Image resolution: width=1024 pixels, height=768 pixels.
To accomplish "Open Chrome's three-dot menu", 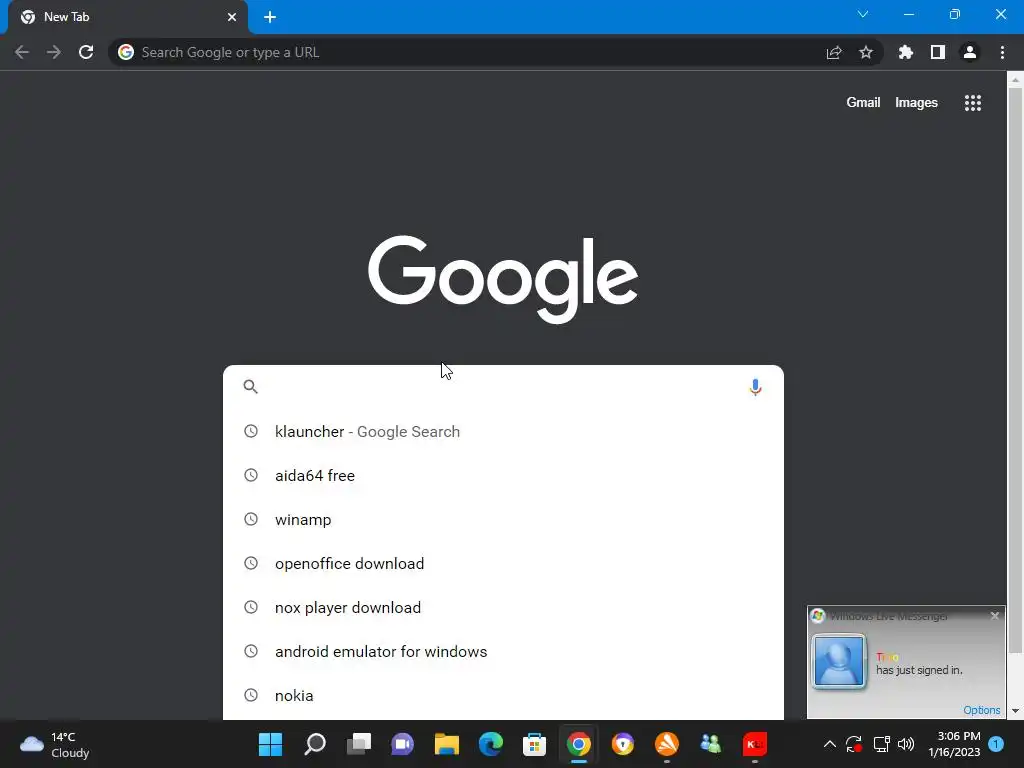I will tap(1002, 52).
